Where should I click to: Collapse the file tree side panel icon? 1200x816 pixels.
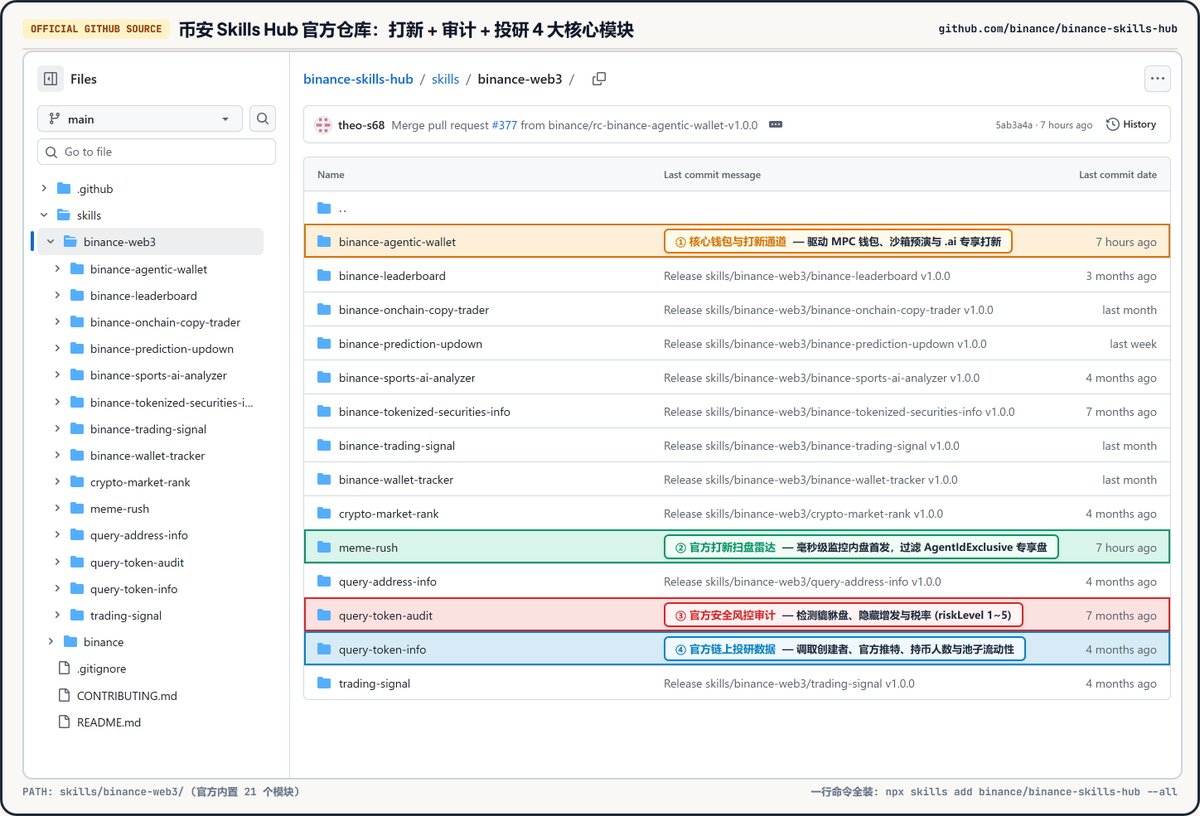pos(50,79)
